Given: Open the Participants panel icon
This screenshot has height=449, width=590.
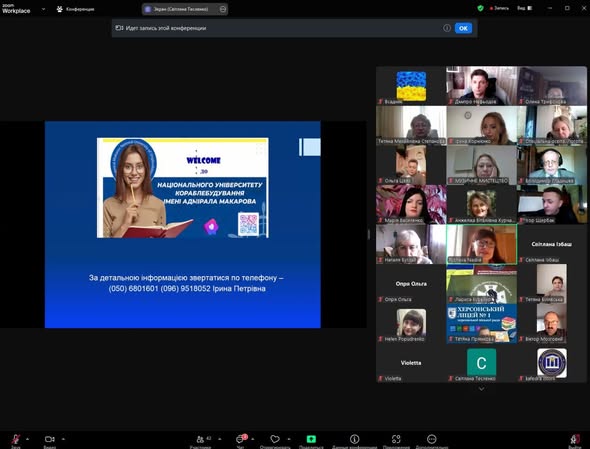Looking at the screenshot, I should [x=200, y=439].
